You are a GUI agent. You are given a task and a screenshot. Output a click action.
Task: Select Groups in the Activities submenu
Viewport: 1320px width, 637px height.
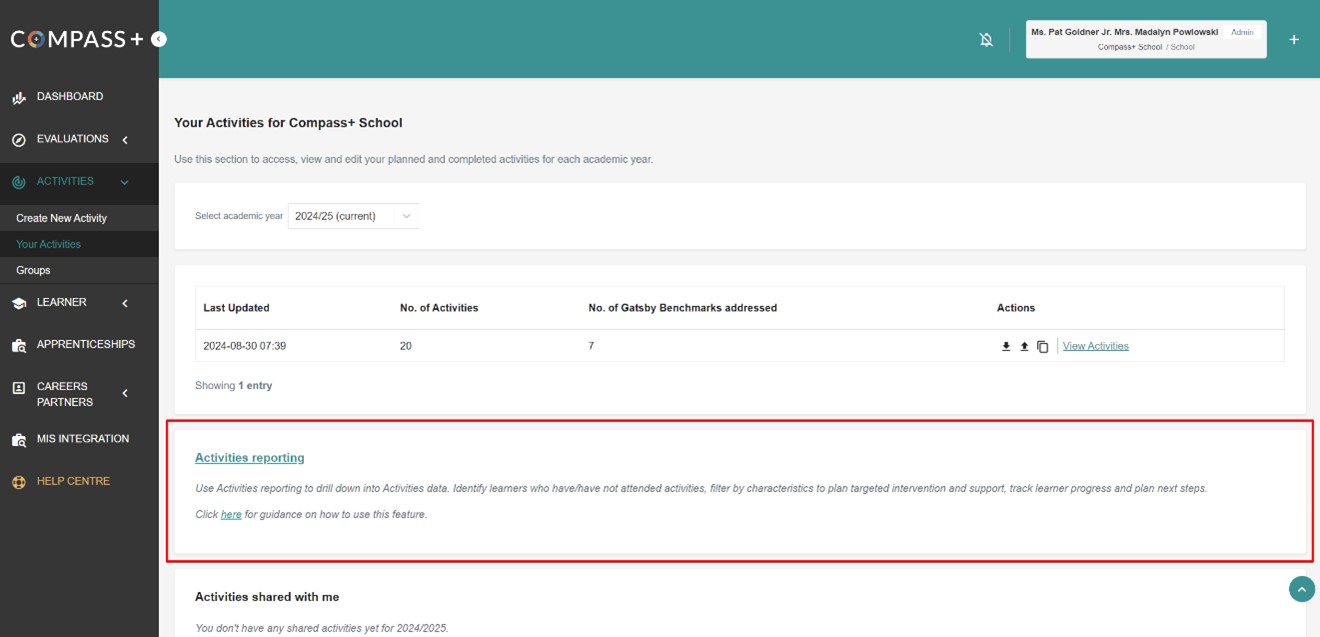(33, 270)
